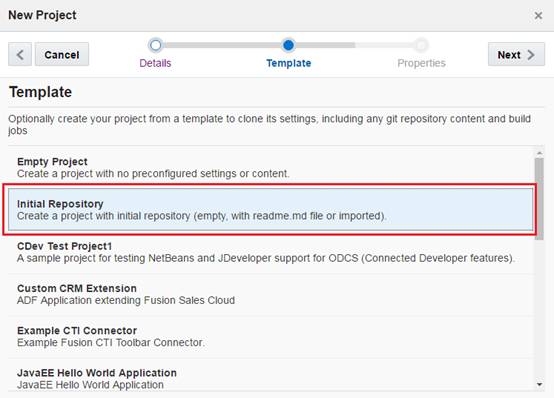Choose the CDev Test Project1 template
The width and height of the screenshot is (554, 398).
tap(271, 252)
